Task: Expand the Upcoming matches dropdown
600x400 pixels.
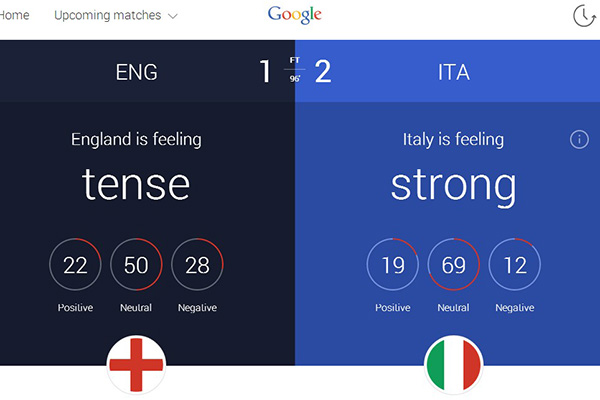Action: click(x=116, y=16)
